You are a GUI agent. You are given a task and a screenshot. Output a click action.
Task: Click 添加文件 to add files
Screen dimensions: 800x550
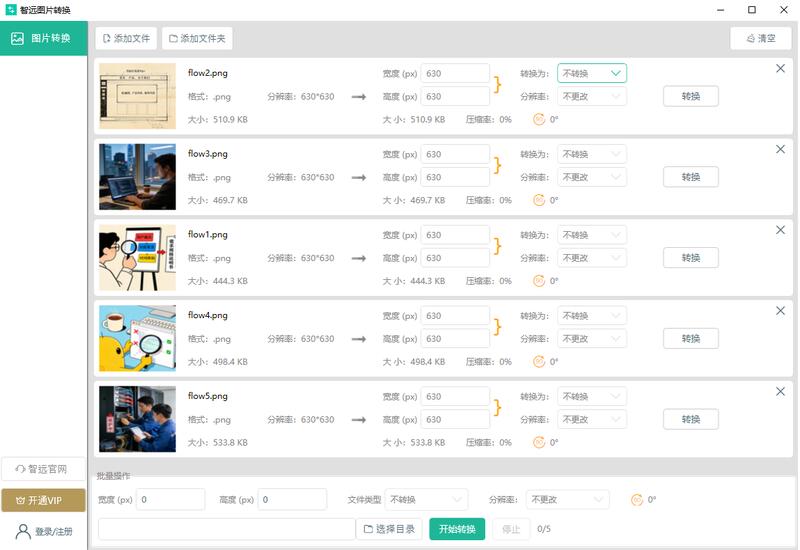click(x=126, y=38)
